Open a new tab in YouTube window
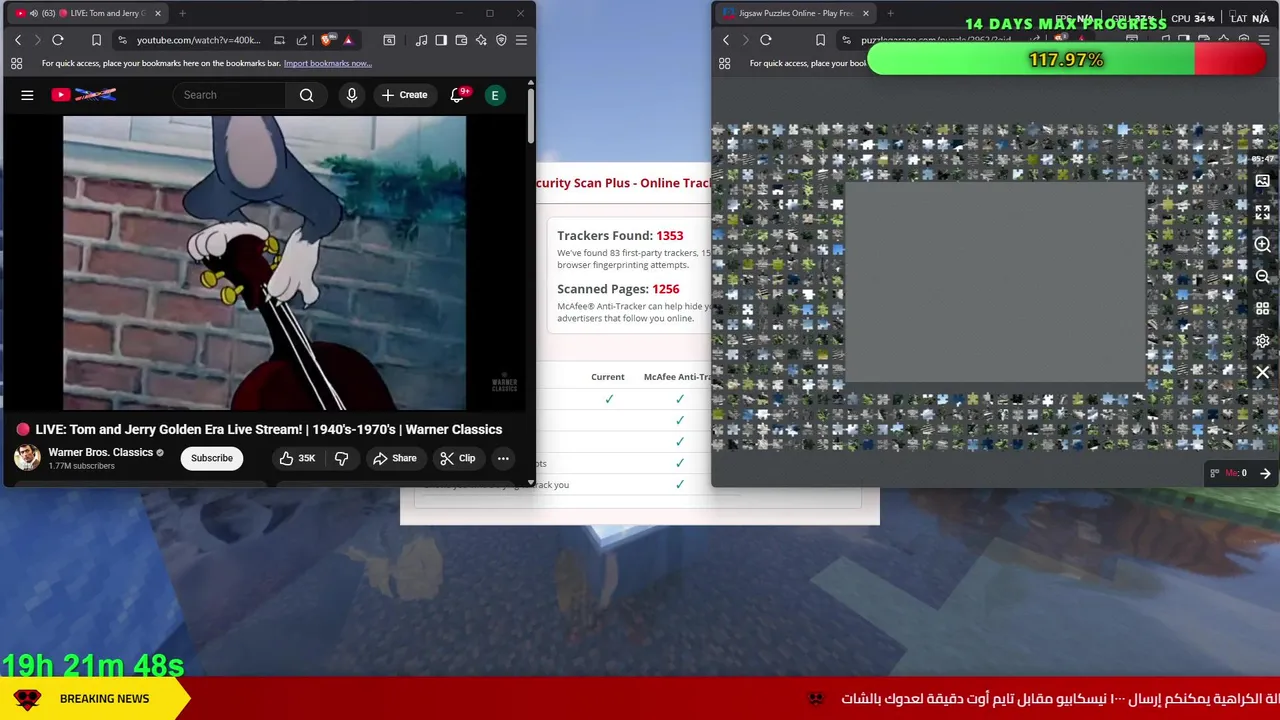Image resolution: width=1280 pixels, height=720 pixels. pos(182,13)
